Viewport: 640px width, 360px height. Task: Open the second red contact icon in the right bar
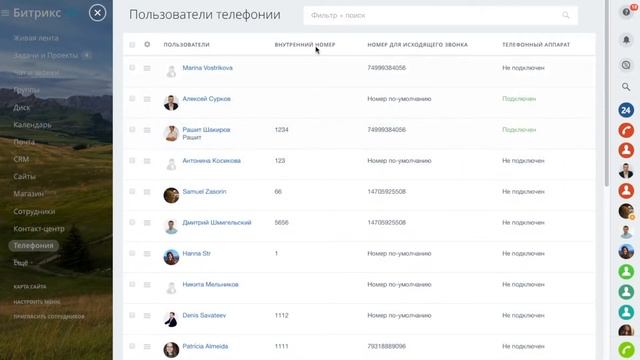(x=626, y=190)
